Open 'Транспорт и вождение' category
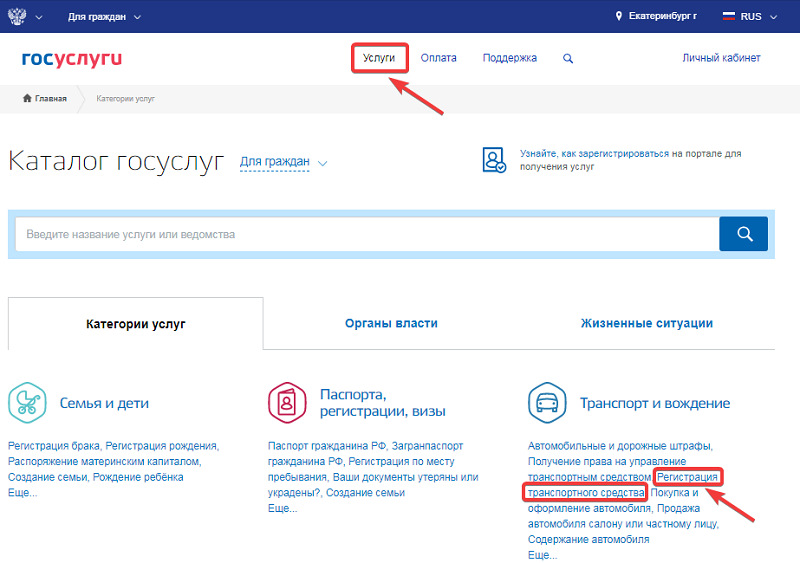Image resolution: width=800 pixels, height=563 pixels. click(x=655, y=403)
